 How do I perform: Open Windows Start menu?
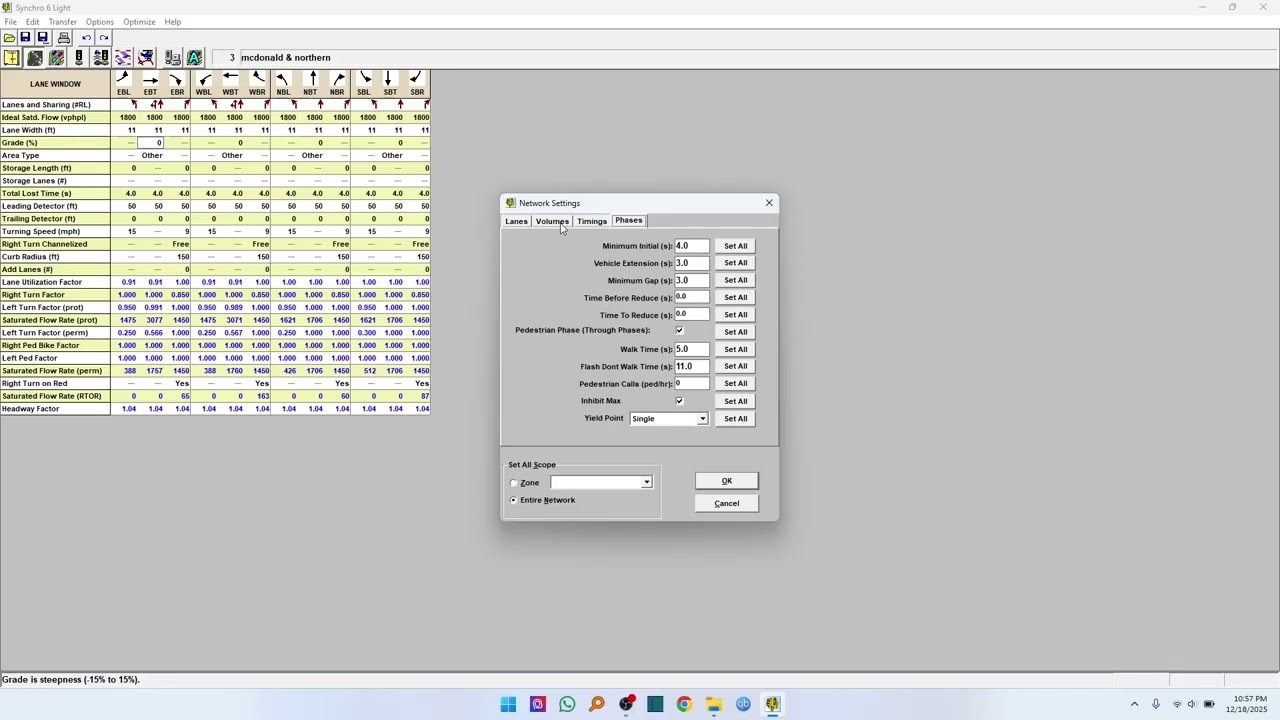point(508,705)
